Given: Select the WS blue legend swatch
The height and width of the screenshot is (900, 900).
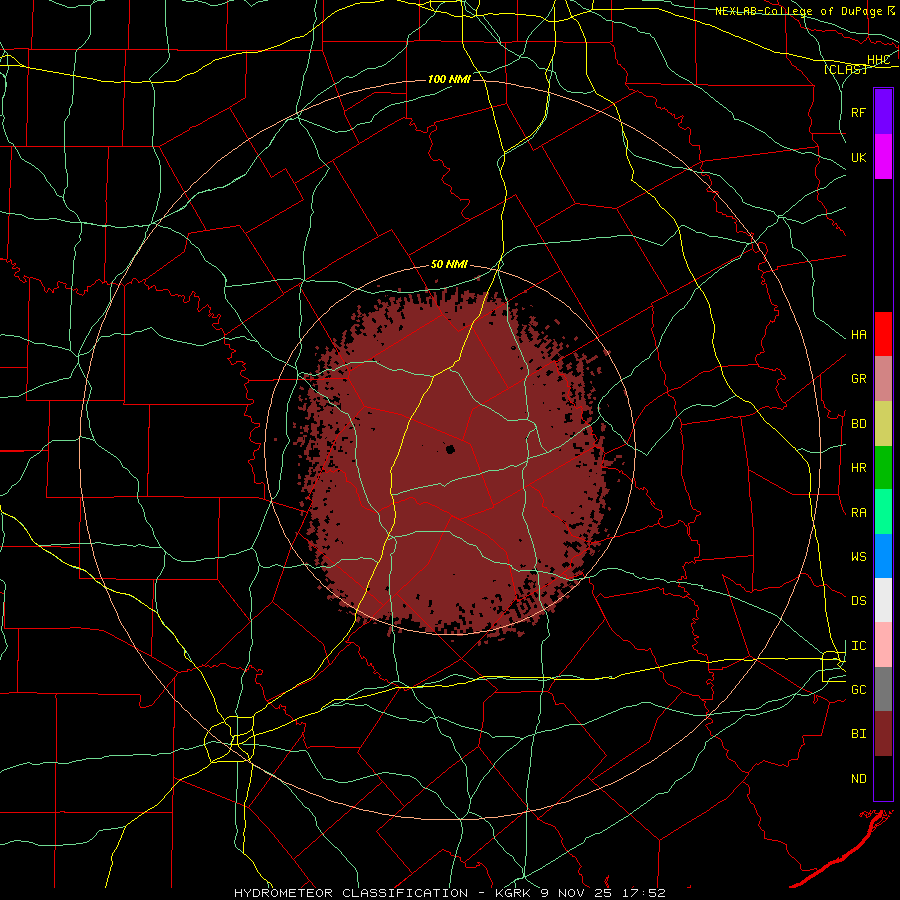Looking at the screenshot, I should pyautogui.click(x=883, y=556).
